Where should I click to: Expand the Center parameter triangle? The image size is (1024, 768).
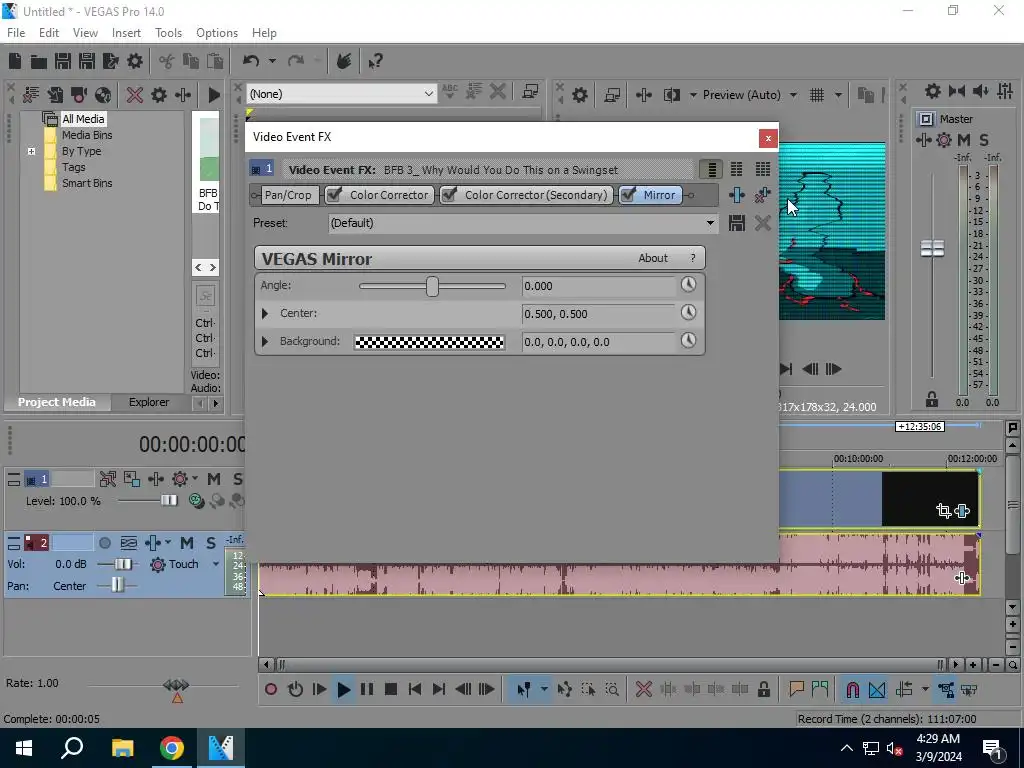pyautogui.click(x=264, y=313)
